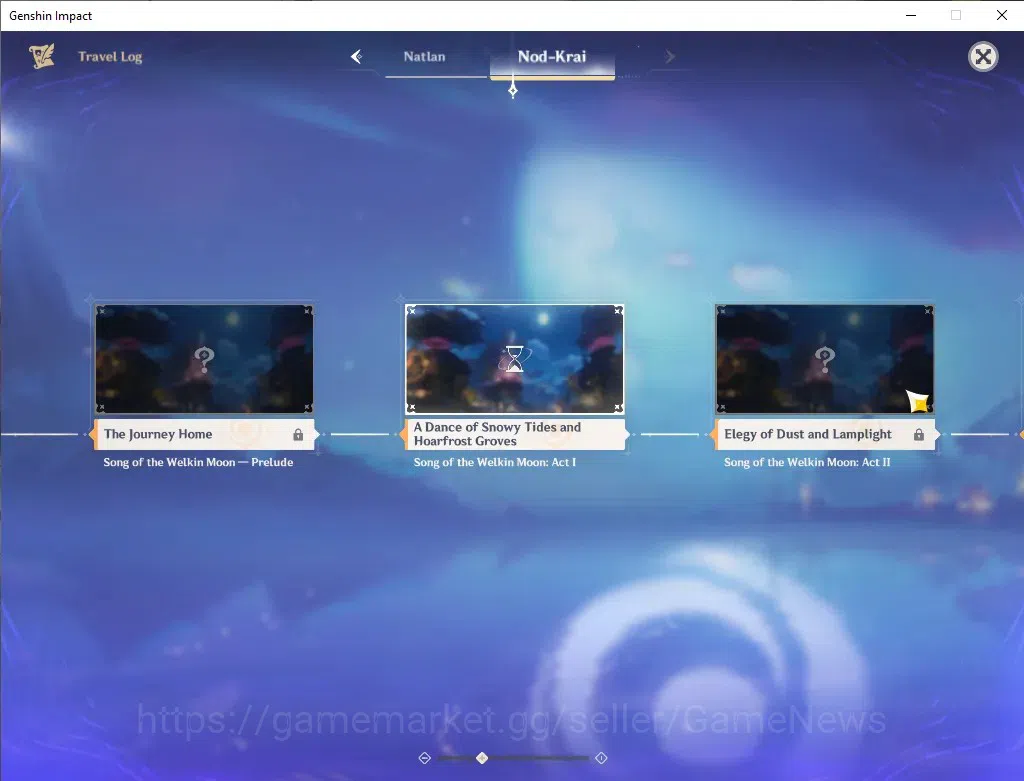
Task: Select the Elegy of Dust and Lamplight label
Action: (x=825, y=434)
